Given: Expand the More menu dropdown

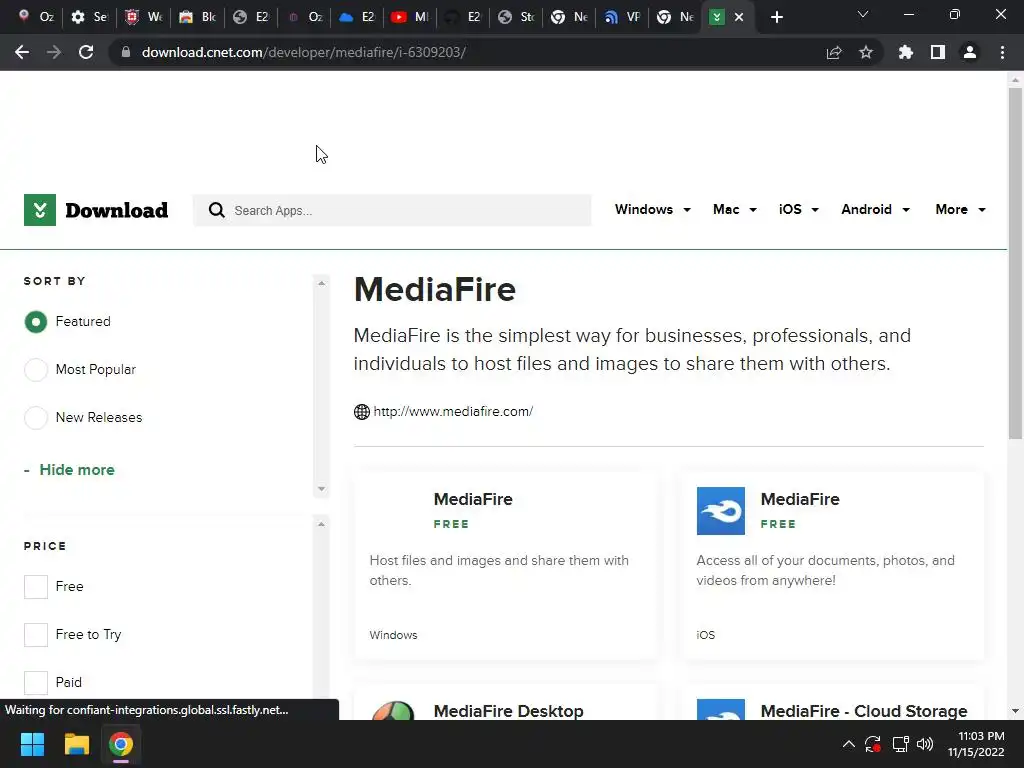Looking at the screenshot, I should (x=960, y=210).
